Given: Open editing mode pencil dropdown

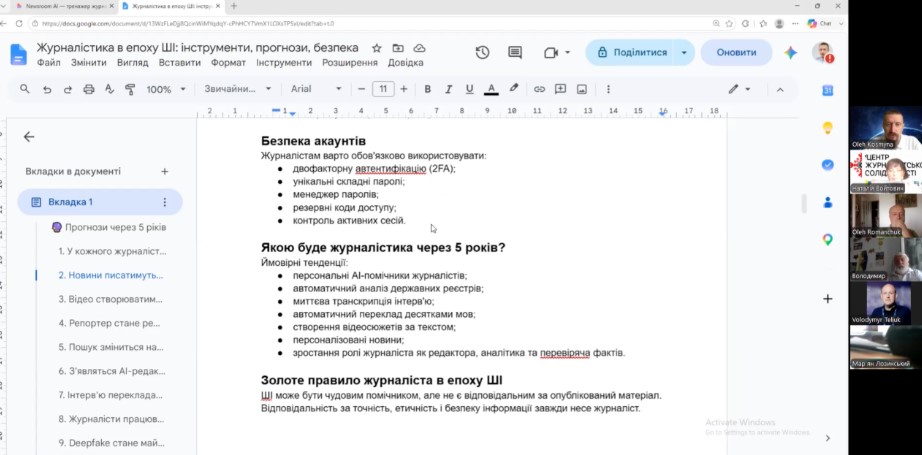Looking at the screenshot, I should point(739,89).
